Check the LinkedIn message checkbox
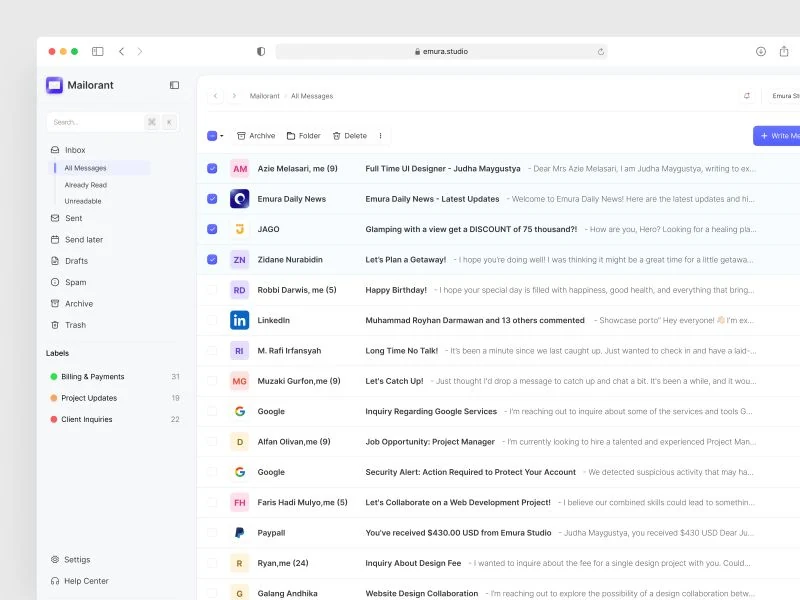 coord(212,320)
